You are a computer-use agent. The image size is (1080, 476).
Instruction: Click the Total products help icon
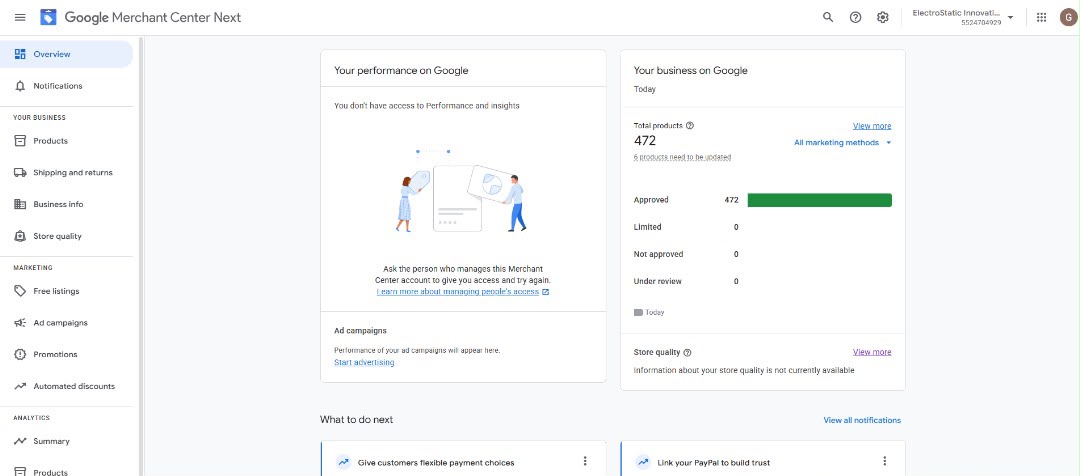(690, 126)
